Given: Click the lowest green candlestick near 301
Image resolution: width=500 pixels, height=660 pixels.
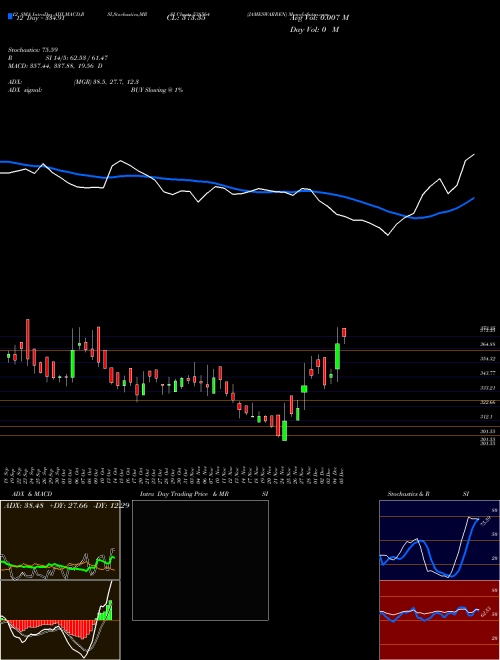Looking at the screenshot, I should tap(285, 430).
